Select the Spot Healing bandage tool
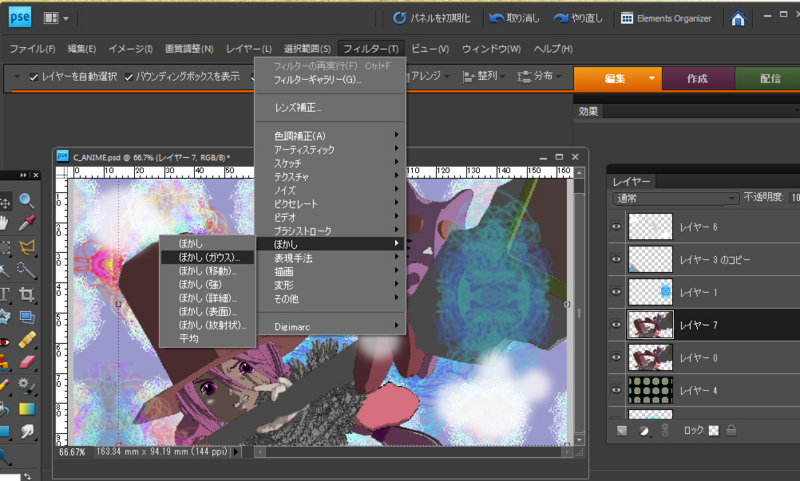The width and height of the screenshot is (800, 481). (27, 340)
